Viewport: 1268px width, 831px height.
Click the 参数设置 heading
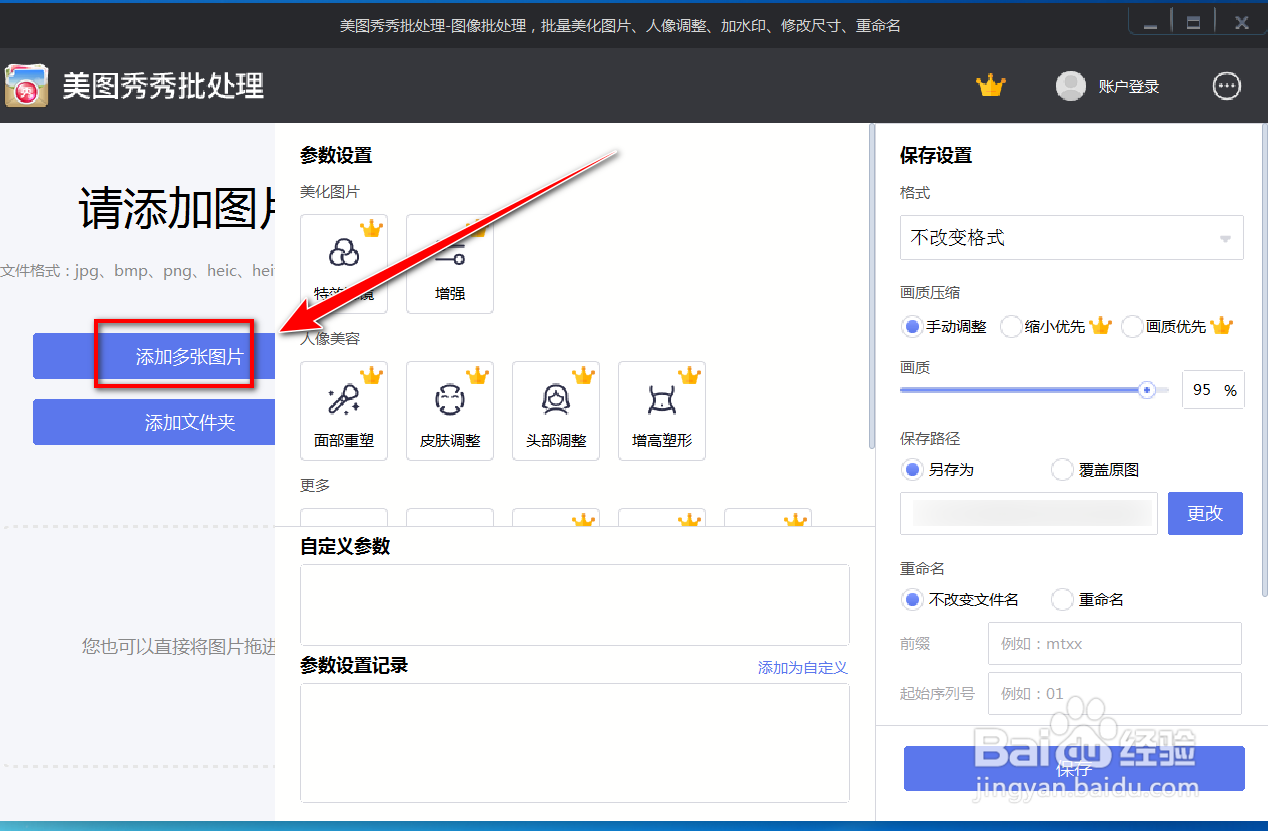coord(336,155)
